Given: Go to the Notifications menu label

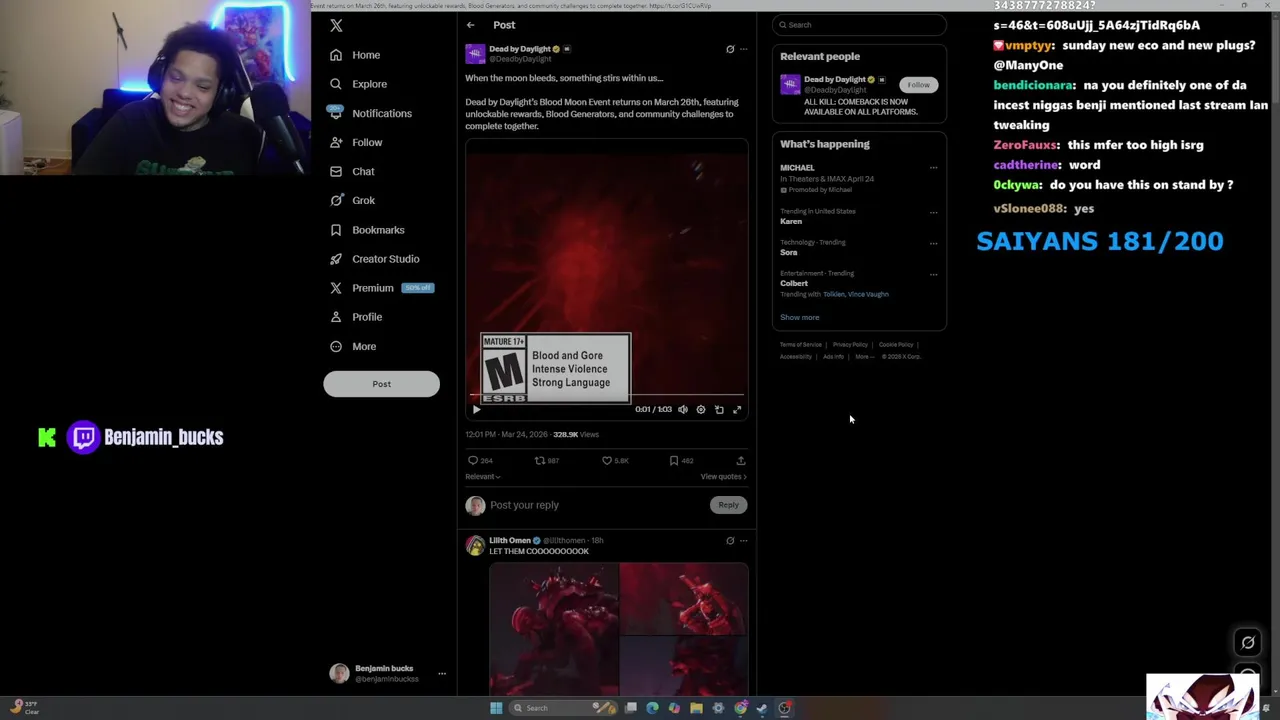Looking at the screenshot, I should [382, 113].
